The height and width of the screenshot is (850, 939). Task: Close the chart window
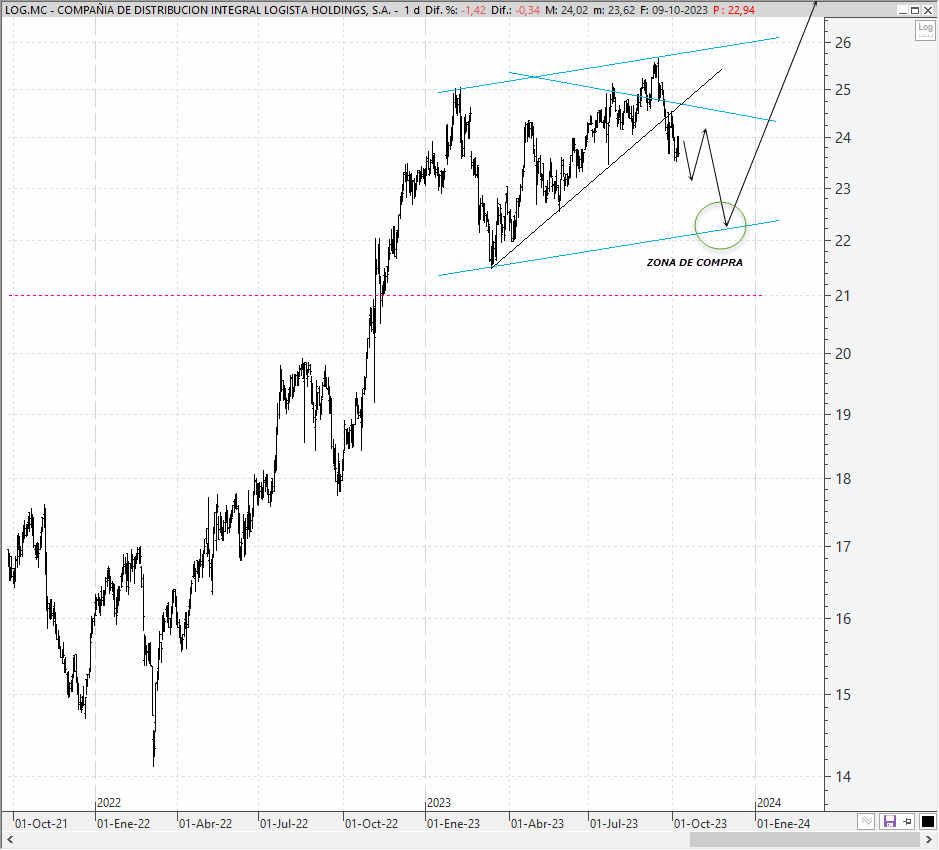click(x=927, y=10)
